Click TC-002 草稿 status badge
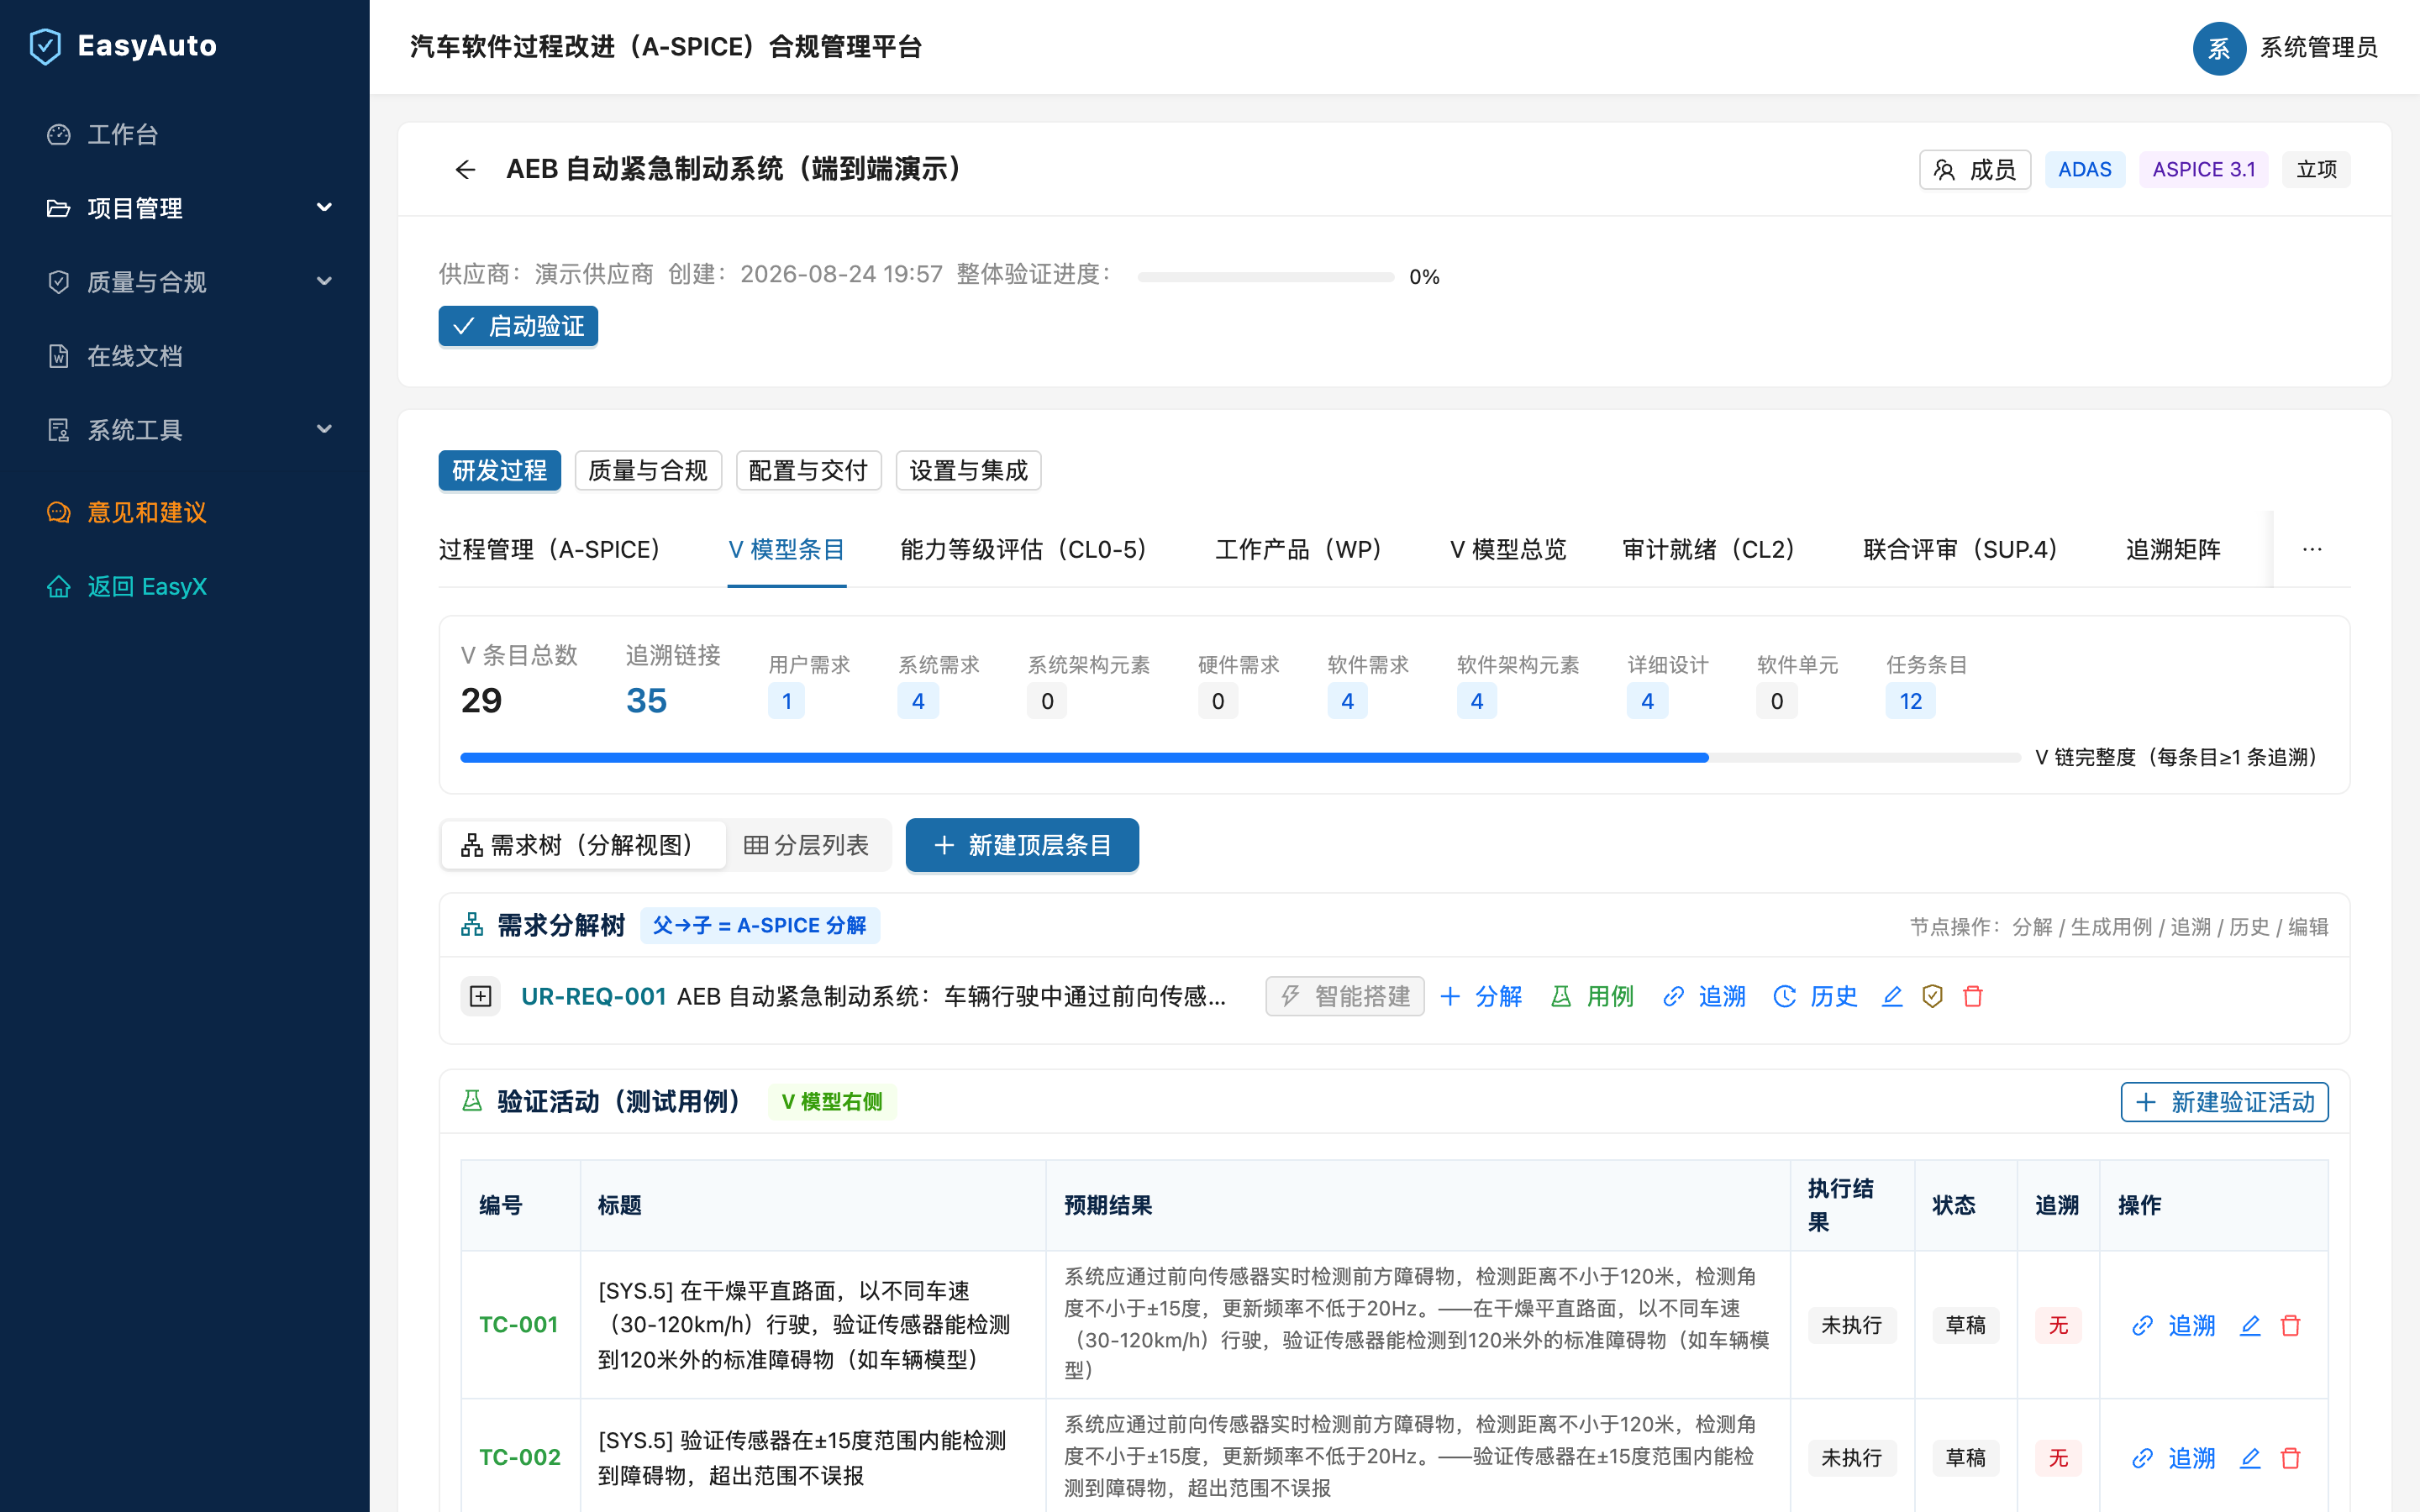The height and width of the screenshot is (1512, 2420). coord(1966,1459)
